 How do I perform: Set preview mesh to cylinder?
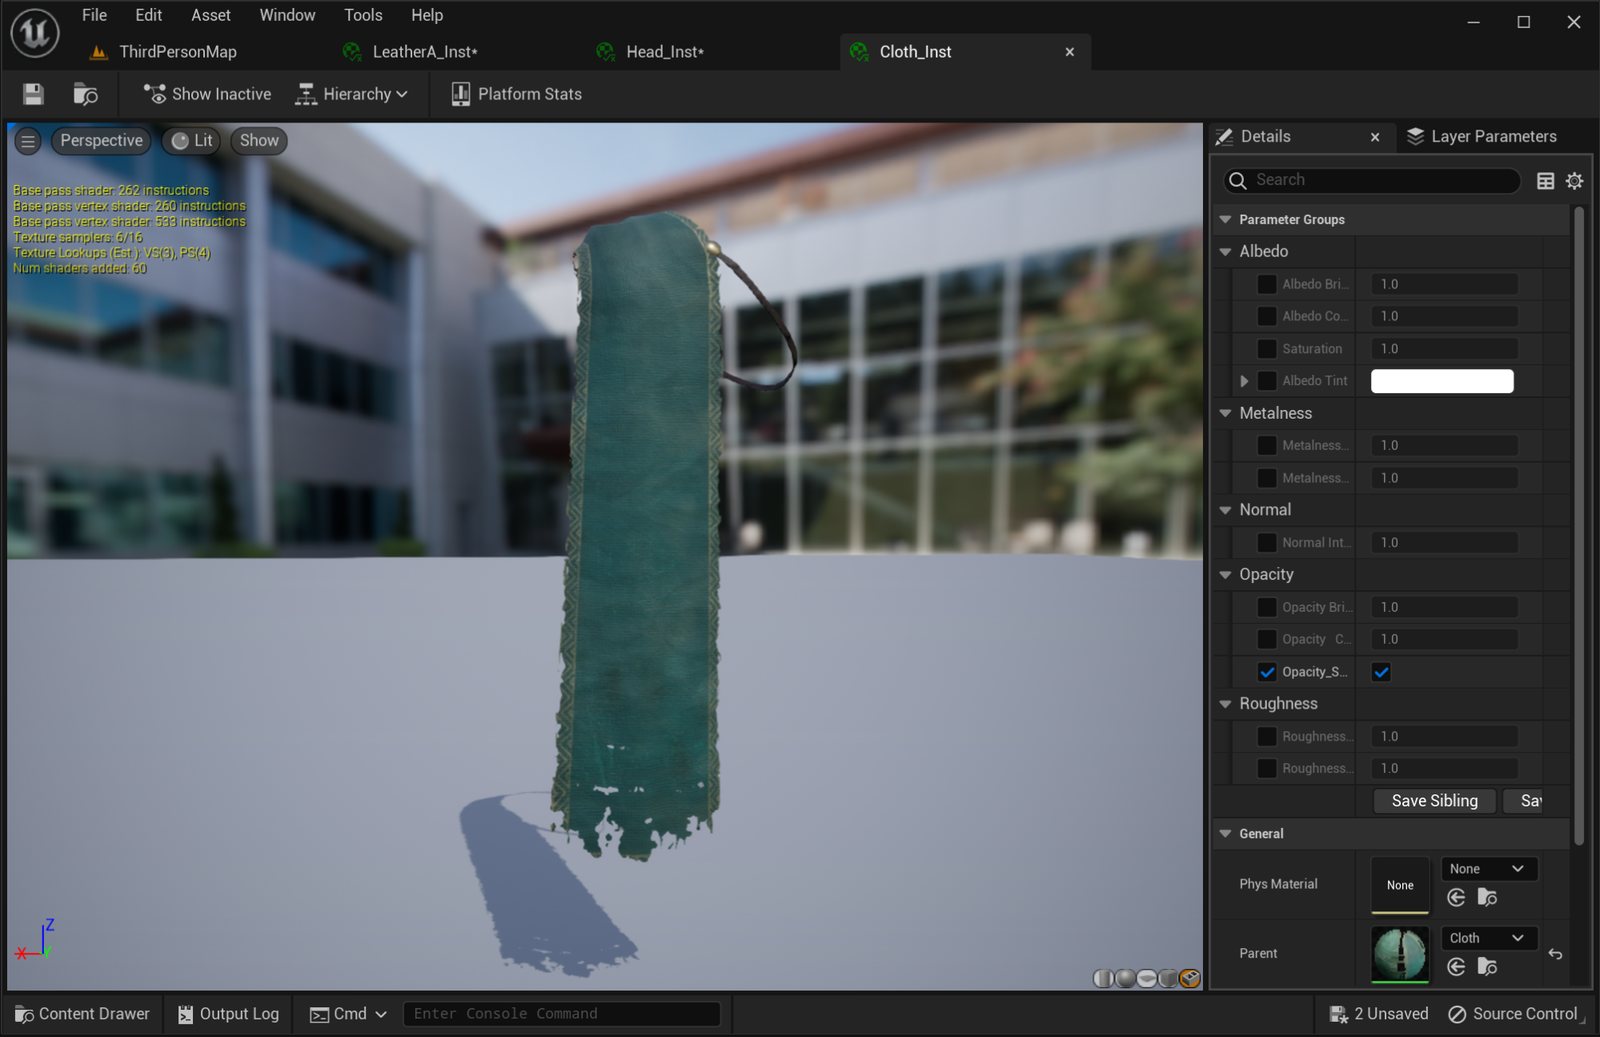(x=1103, y=978)
